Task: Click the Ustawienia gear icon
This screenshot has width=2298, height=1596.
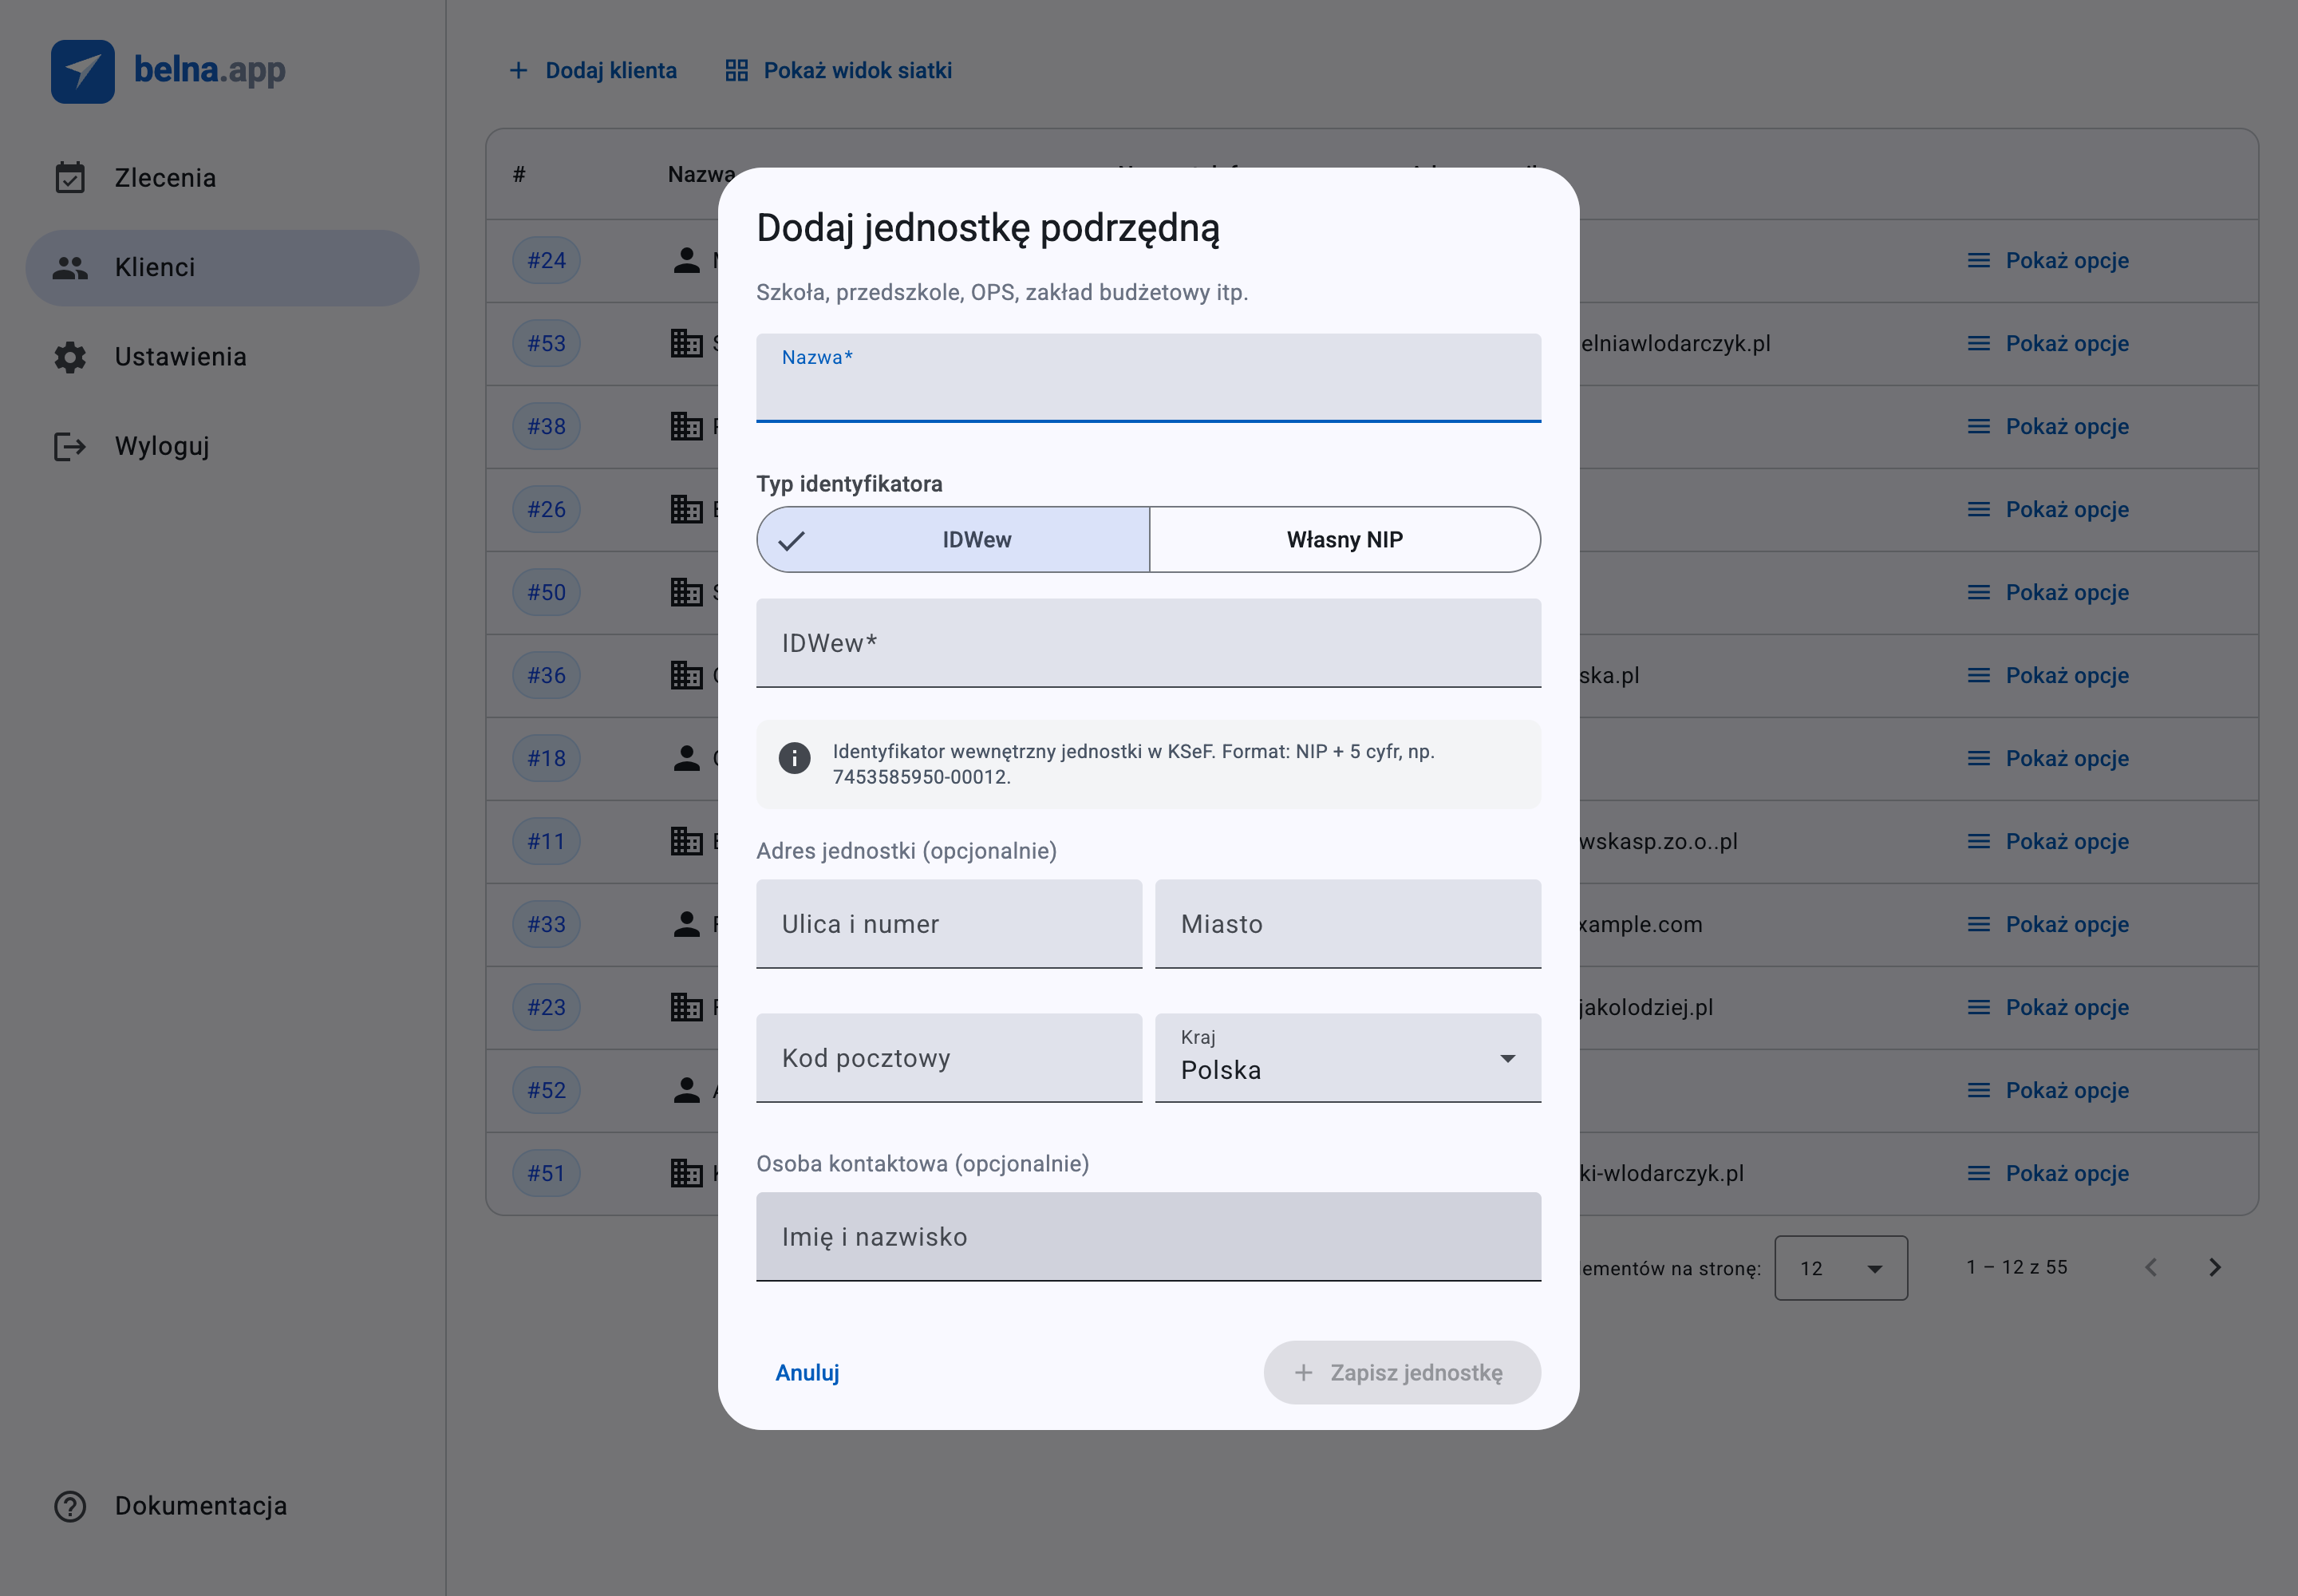Action: 70,357
